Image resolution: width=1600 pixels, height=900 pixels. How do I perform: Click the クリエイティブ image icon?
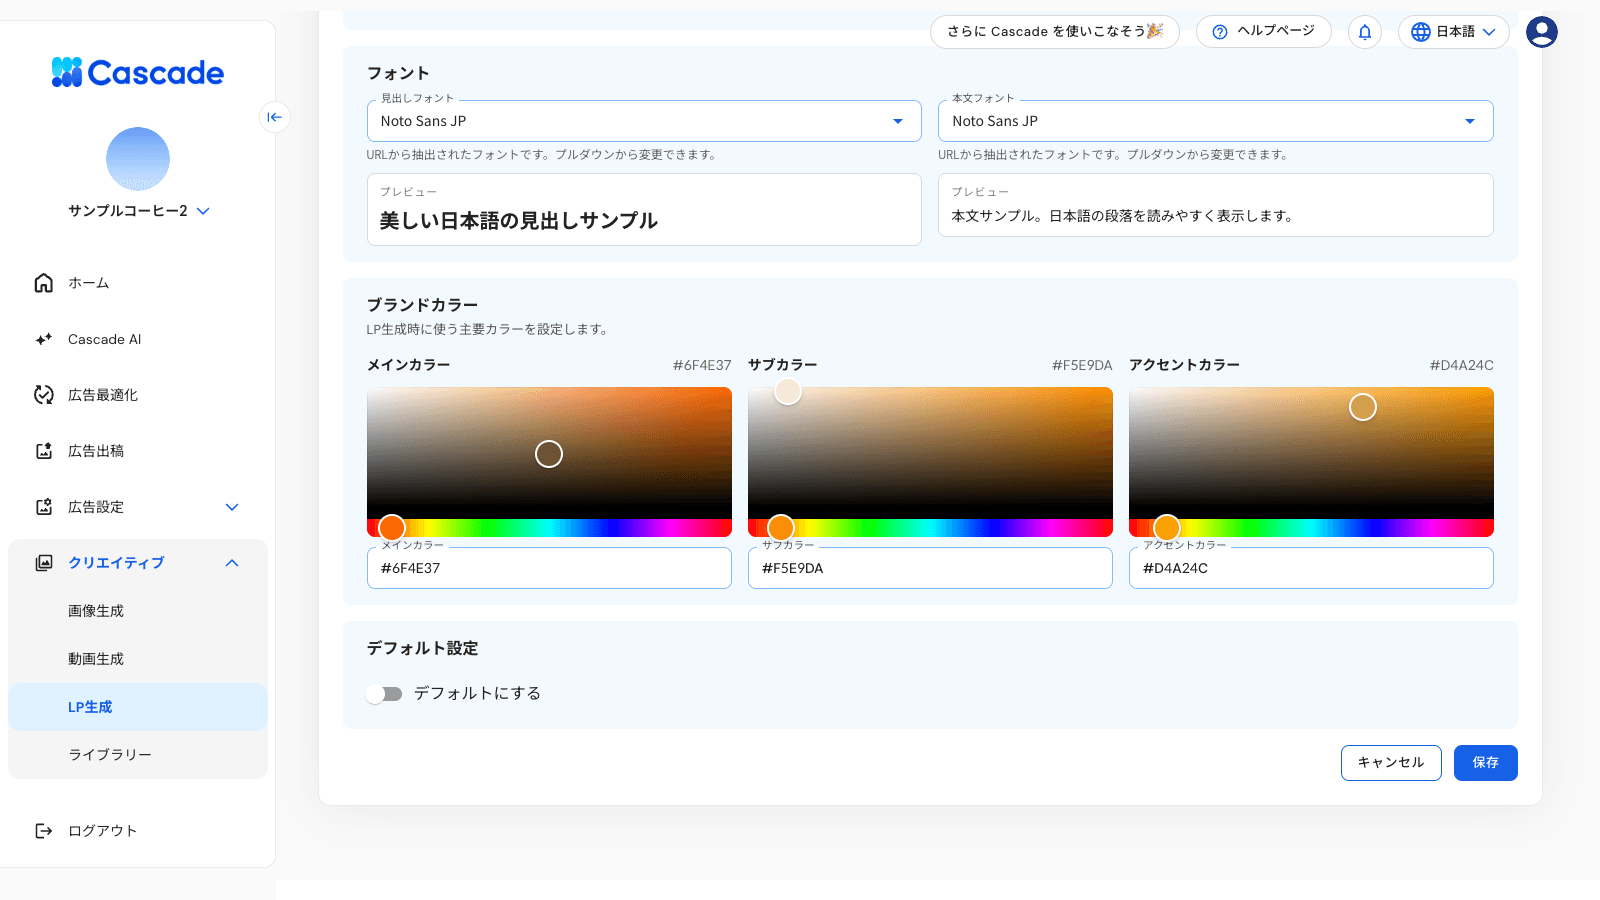(x=44, y=563)
